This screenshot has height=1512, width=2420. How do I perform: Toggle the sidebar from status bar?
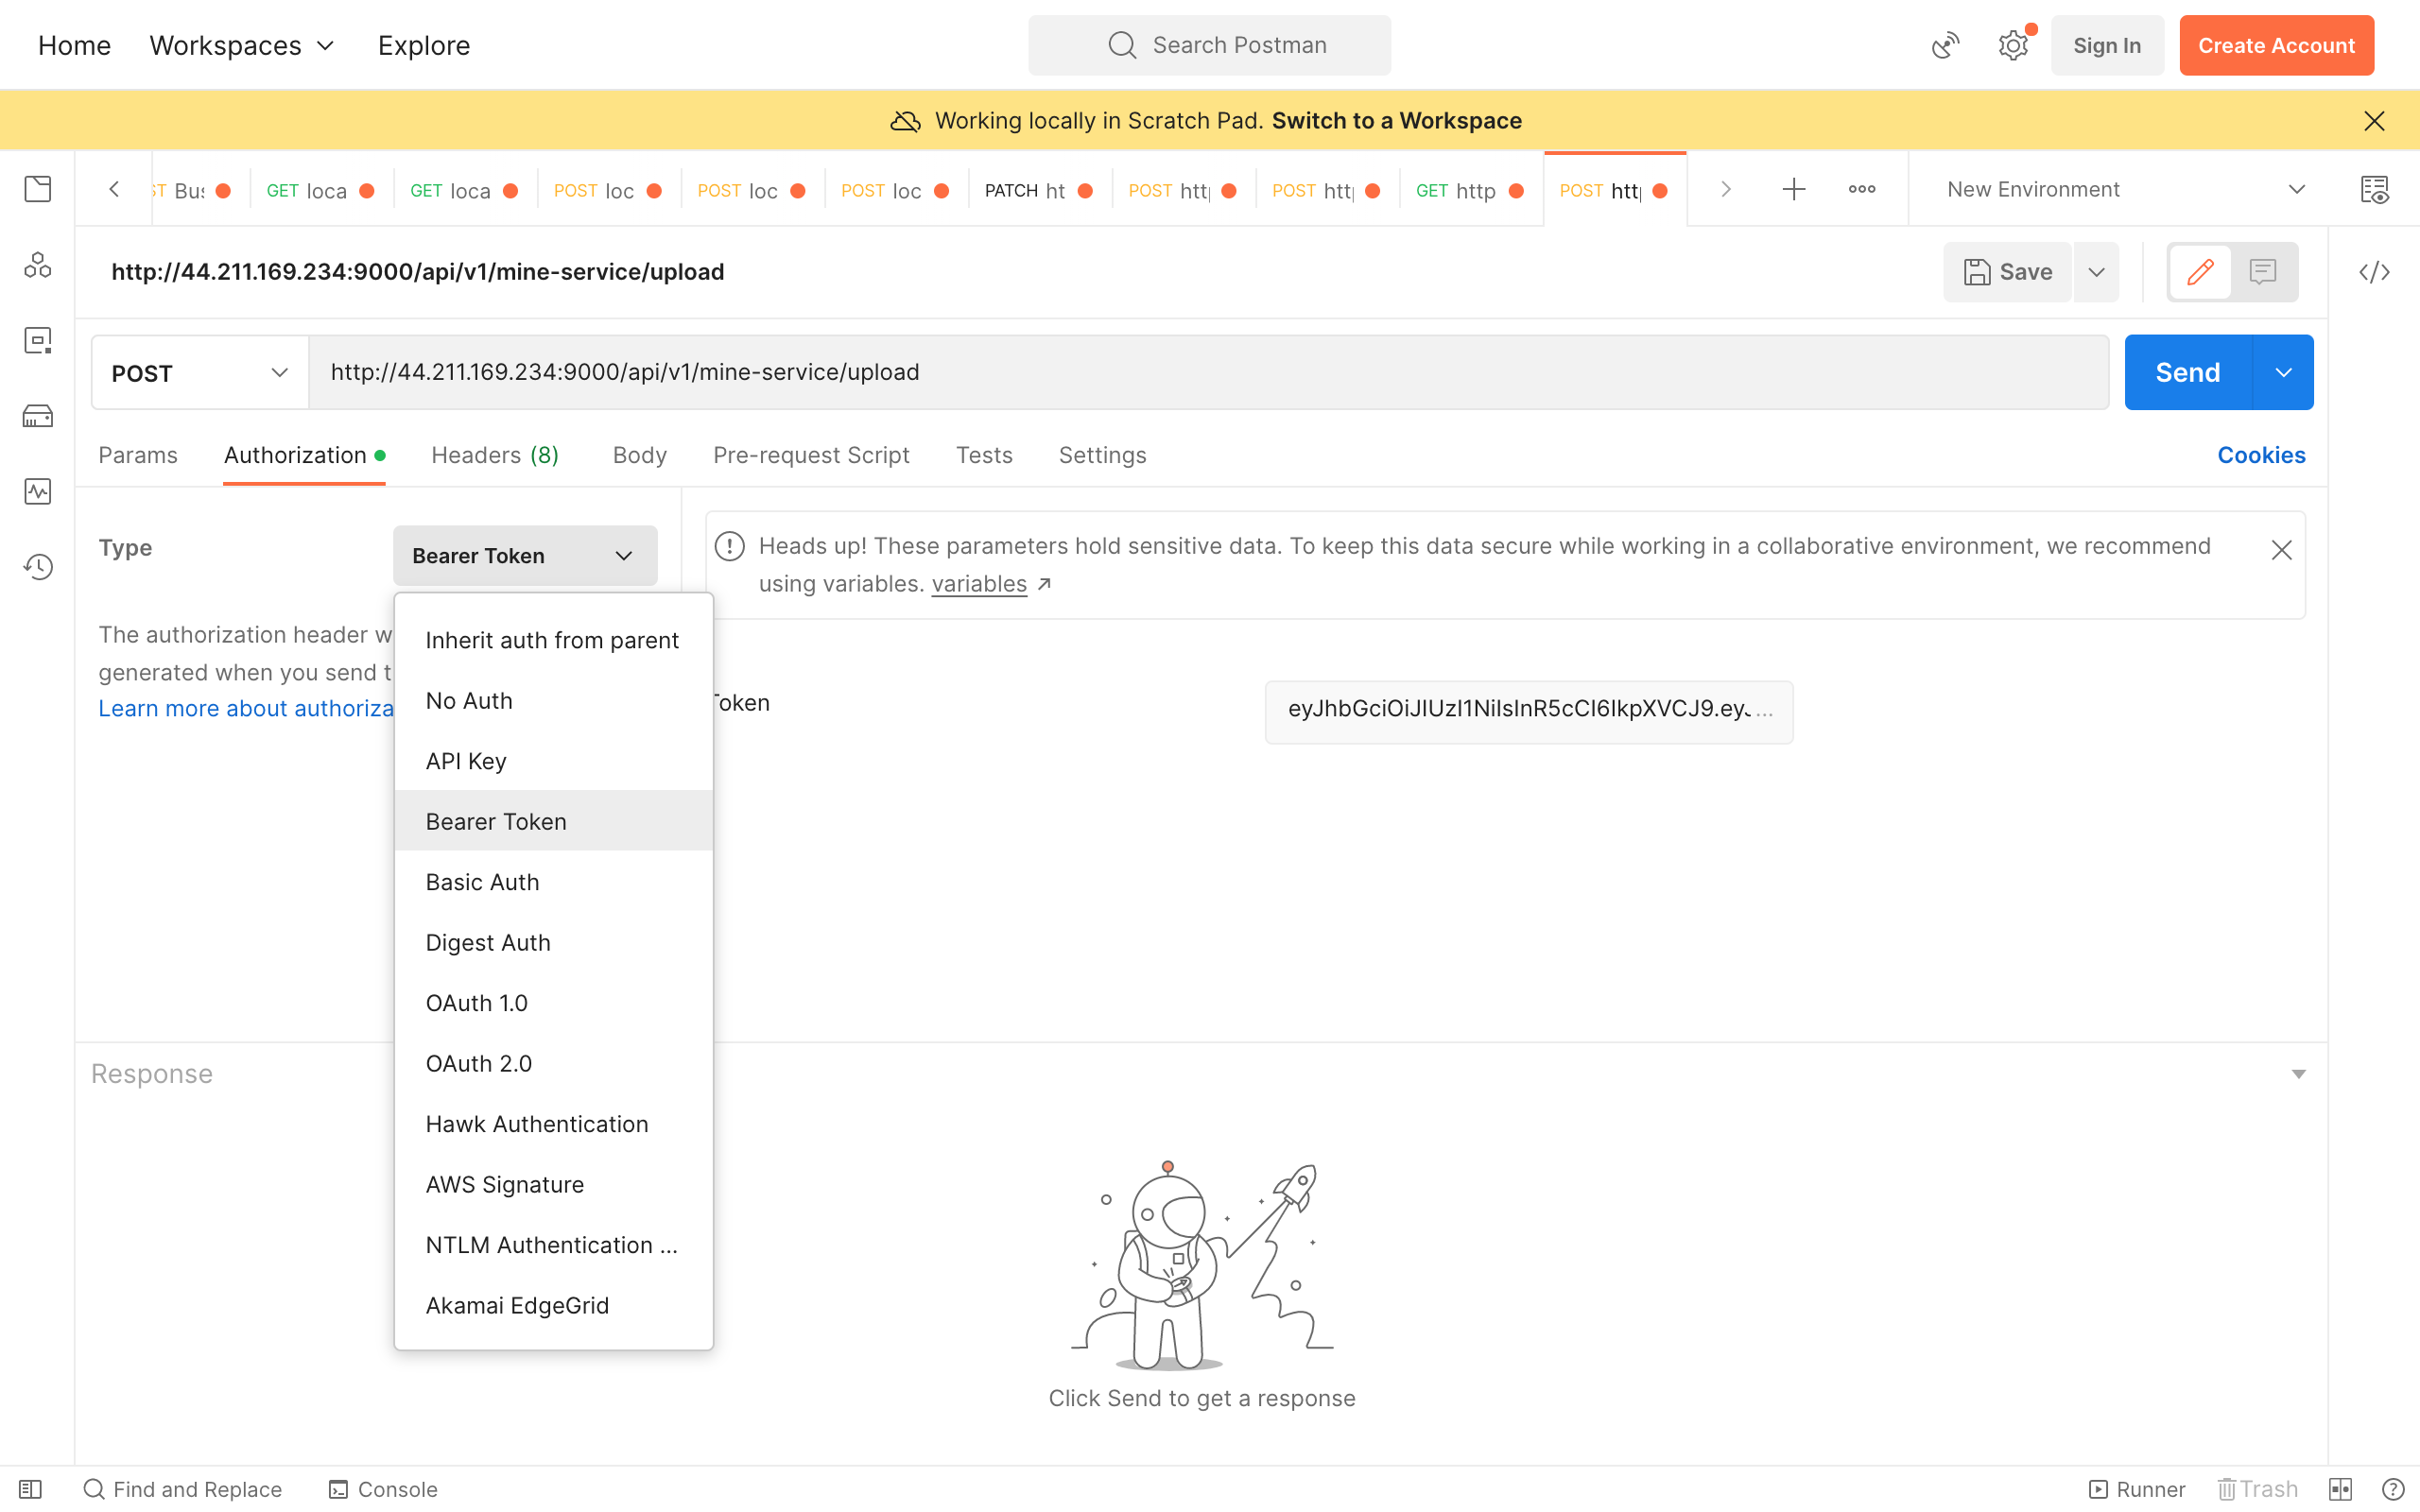[30, 1489]
